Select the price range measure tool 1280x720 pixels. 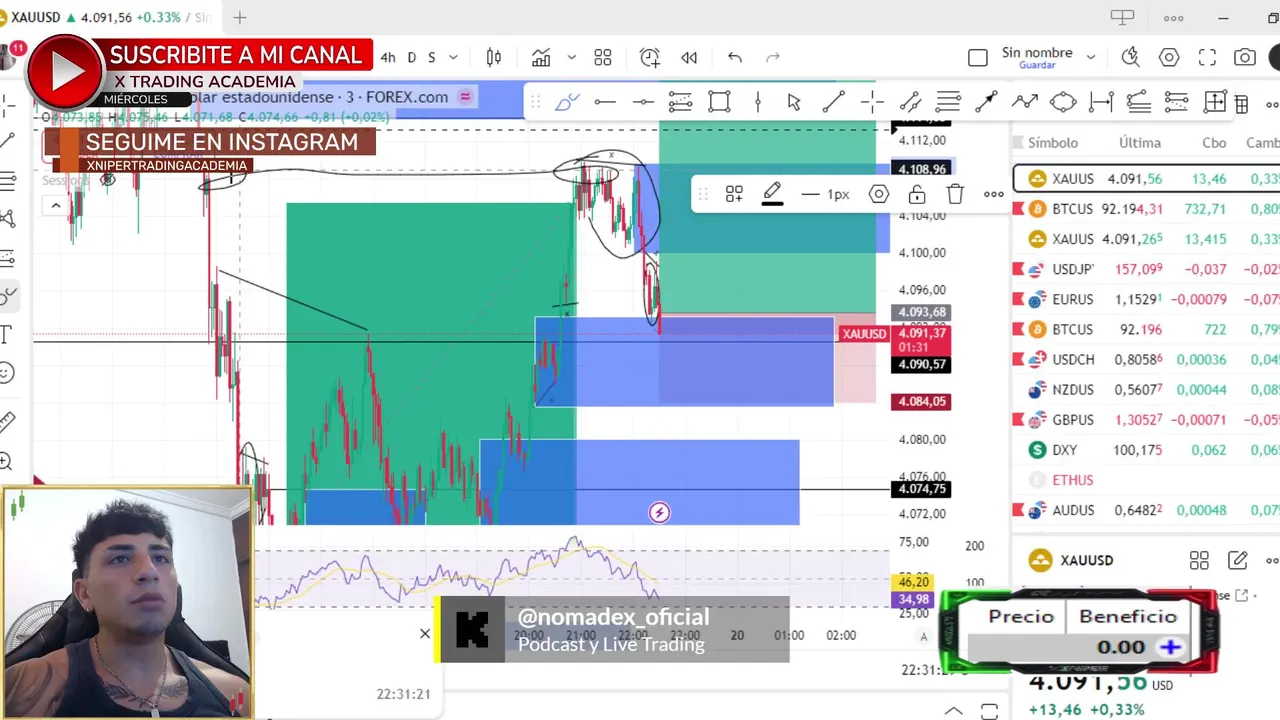[1101, 102]
